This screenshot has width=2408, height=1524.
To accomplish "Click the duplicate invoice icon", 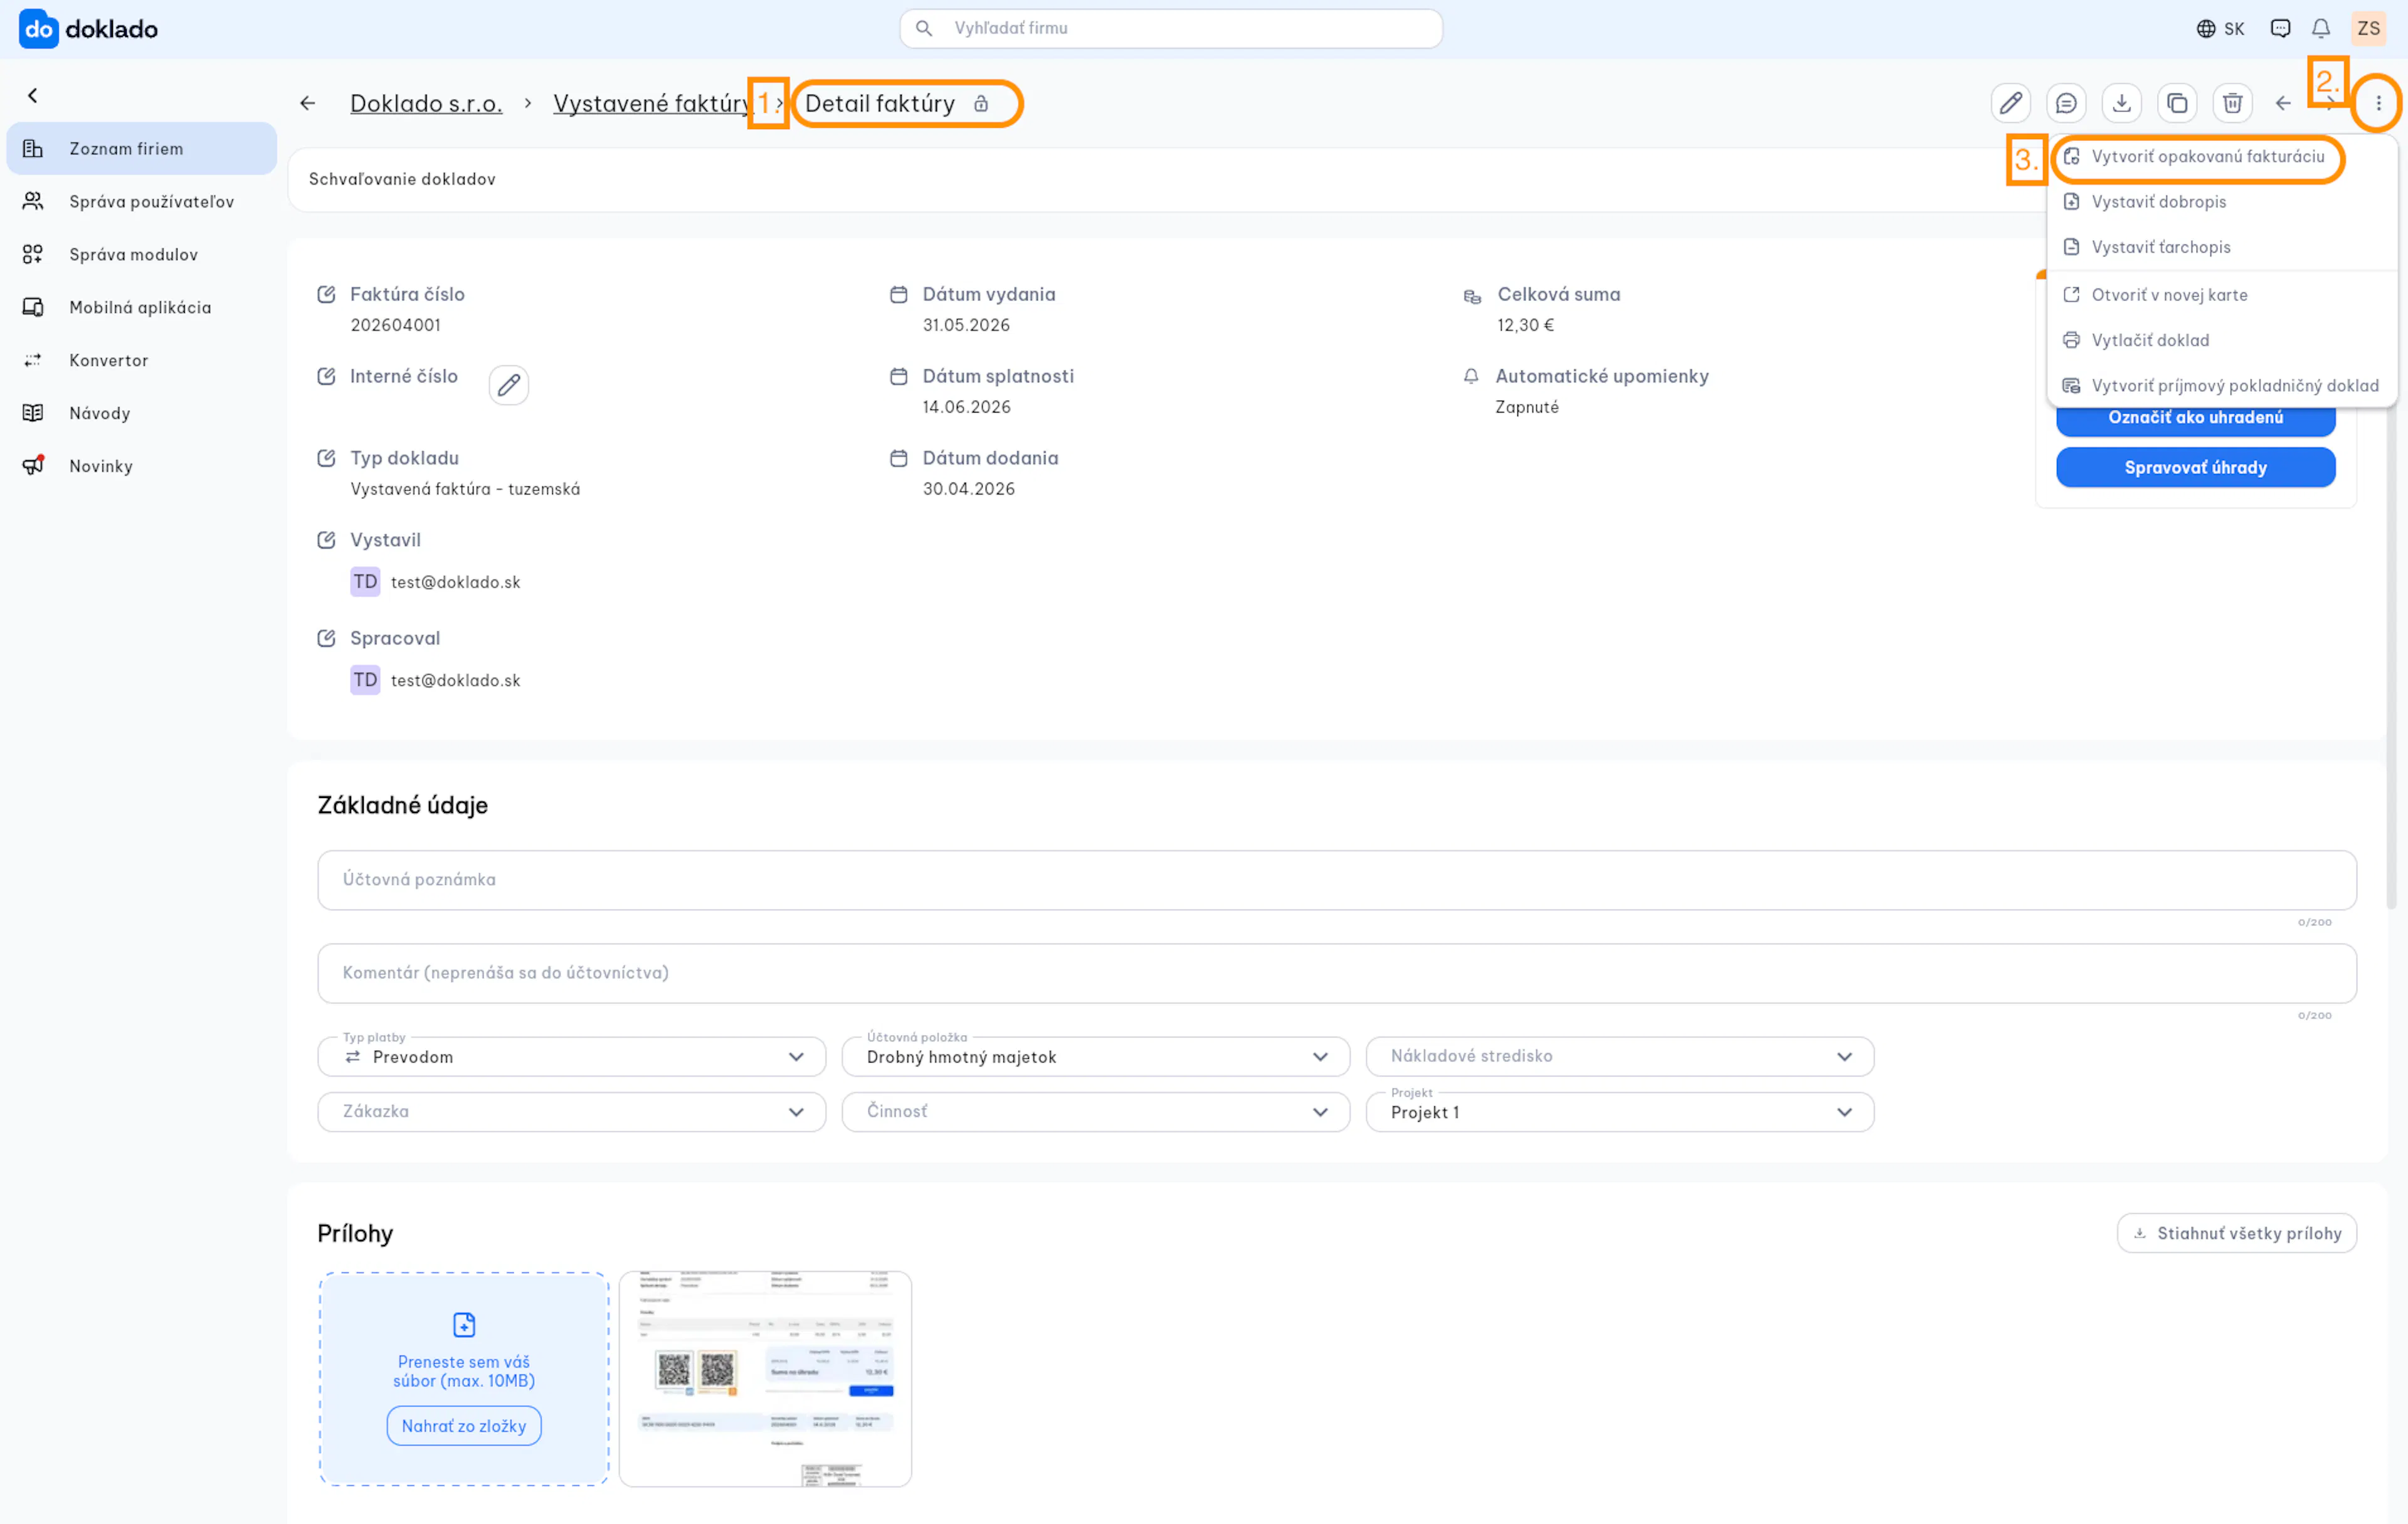I will click(x=2177, y=103).
